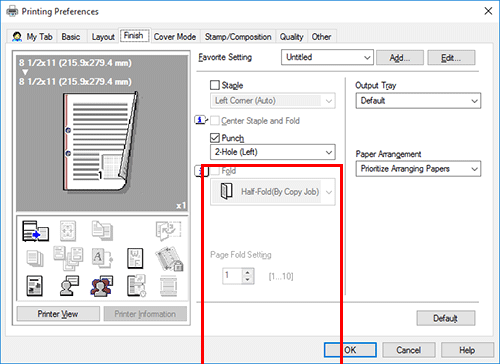Click the greyed stacked pages icon

(35, 258)
